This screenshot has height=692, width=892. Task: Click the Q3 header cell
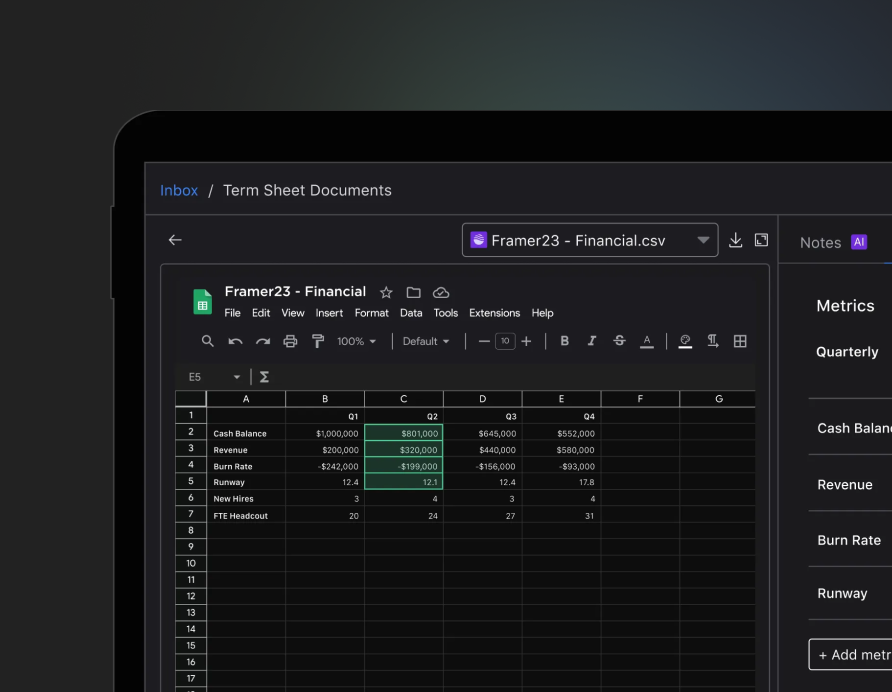pyautogui.click(x=482, y=416)
